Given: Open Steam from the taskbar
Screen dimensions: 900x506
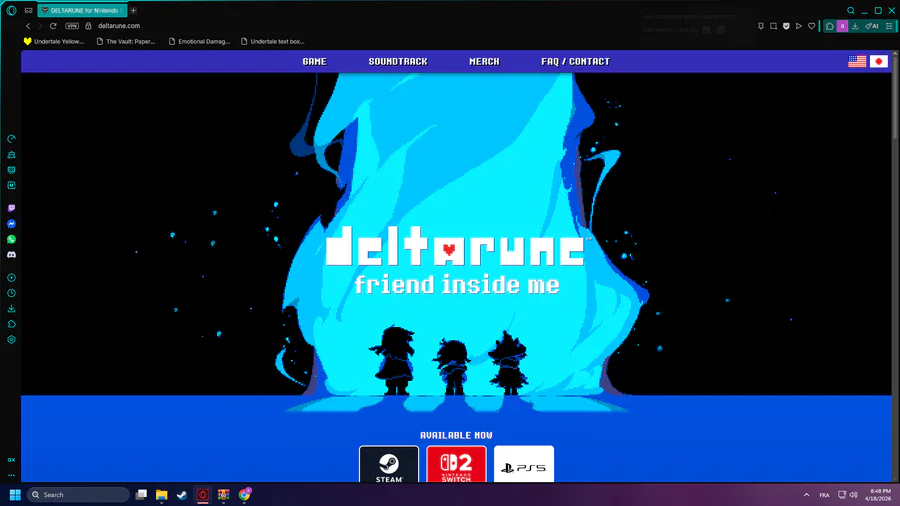Looking at the screenshot, I should pyautogui.click(x=182, y=495).
